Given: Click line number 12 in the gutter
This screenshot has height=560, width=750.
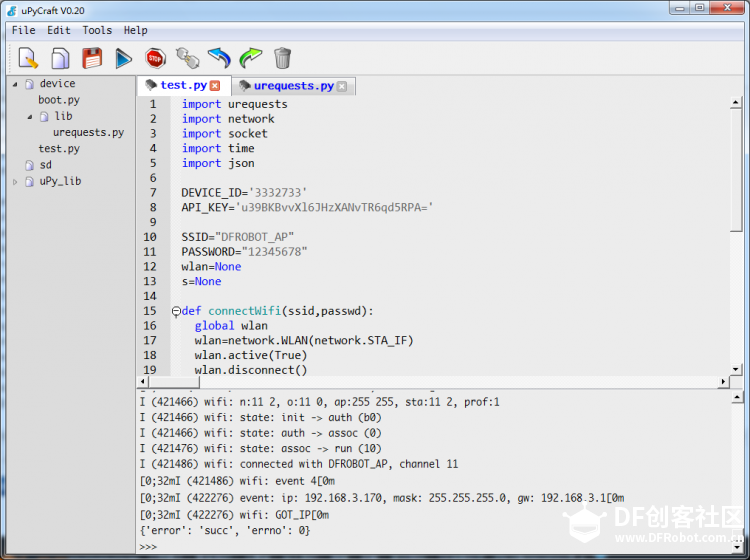Looking at the screenshot, I should (150, 267).
